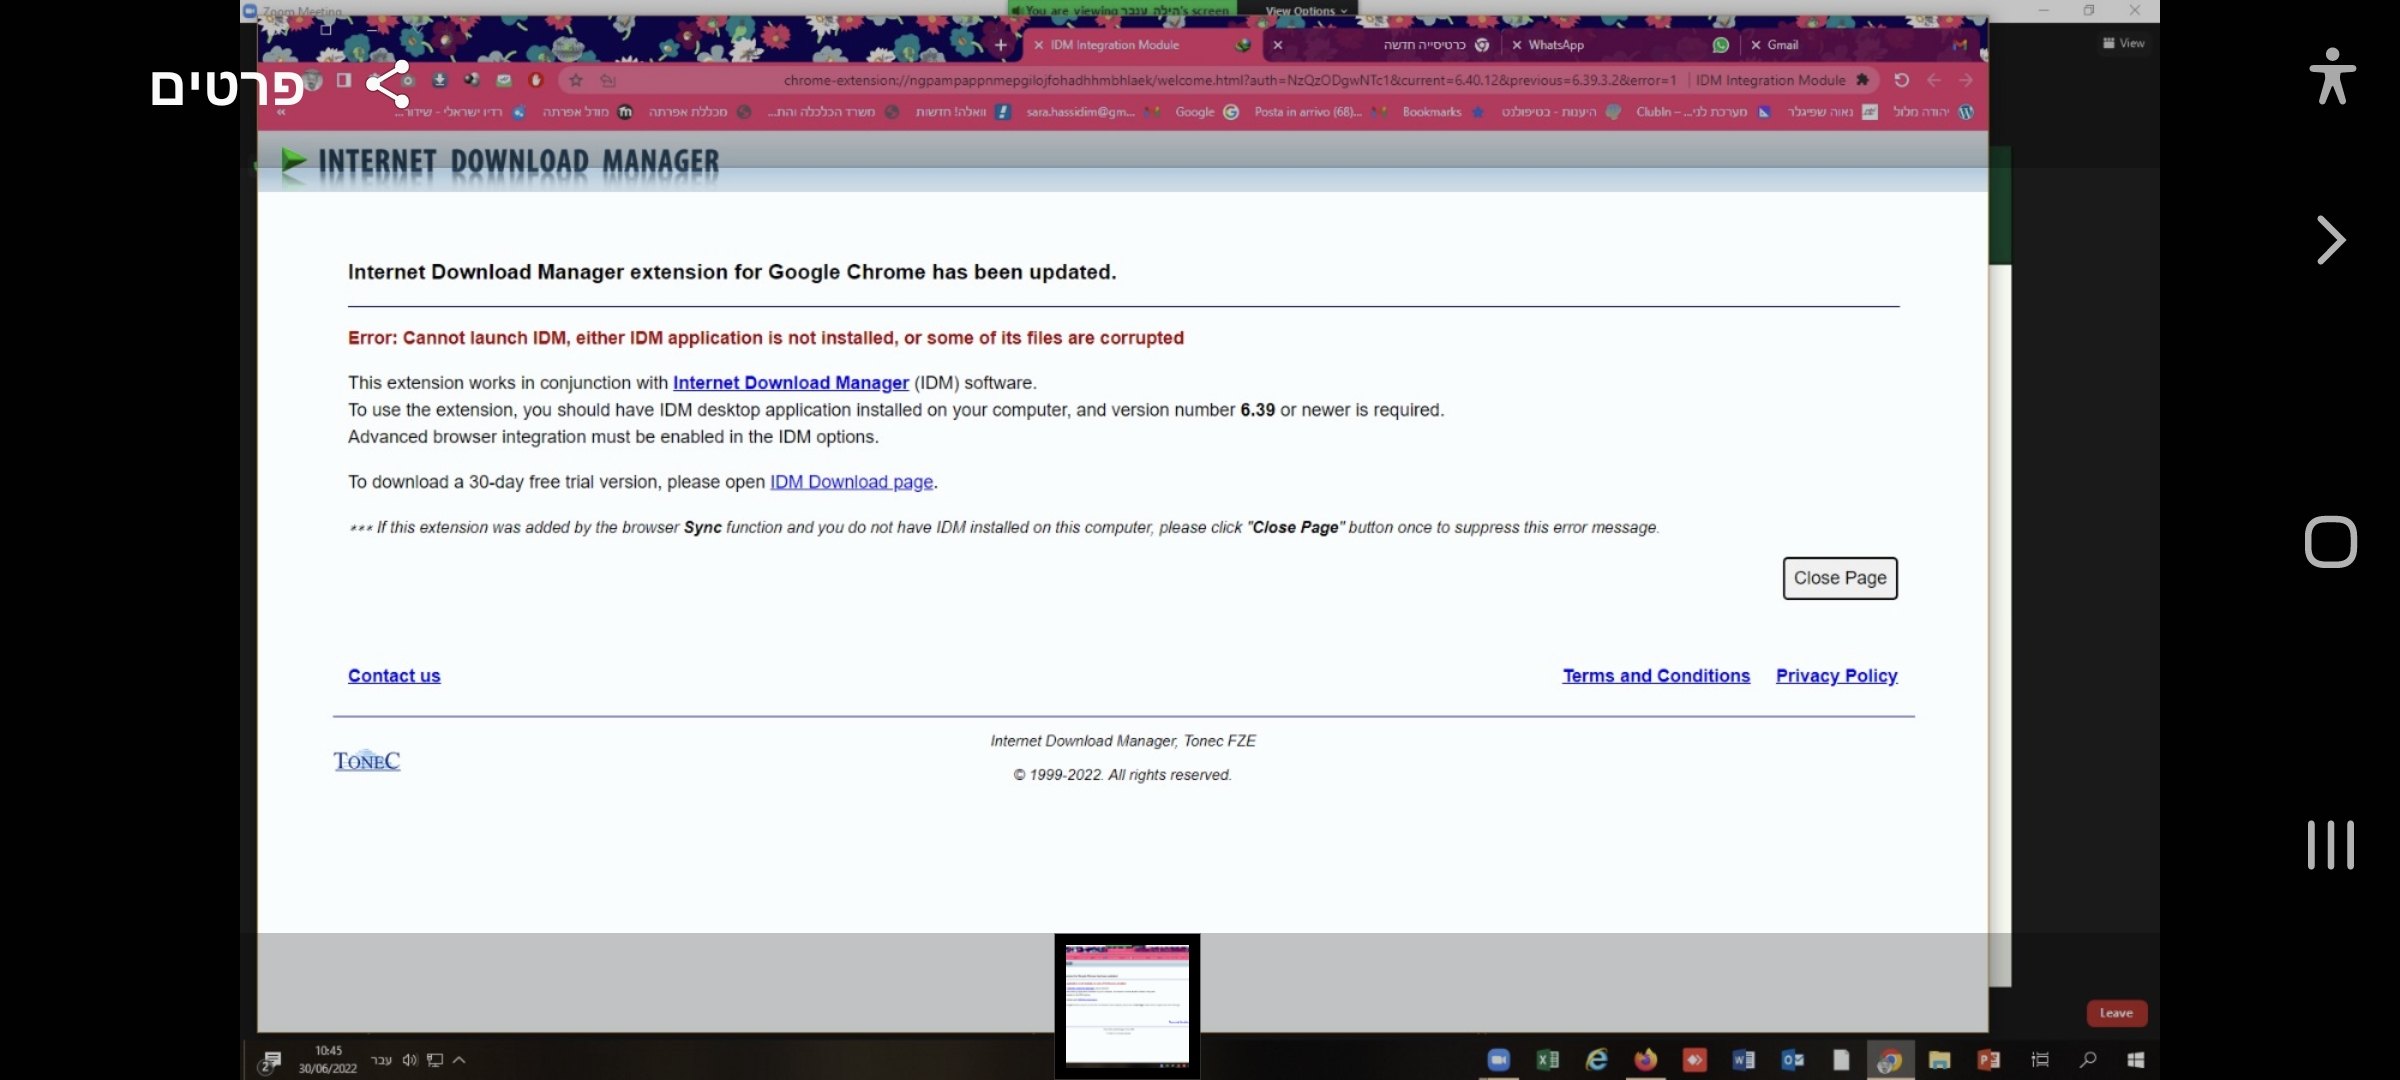Viewport: 2400px width, 1080px height.
Task: Click the share icon overlay
Action: coord(388,84)
